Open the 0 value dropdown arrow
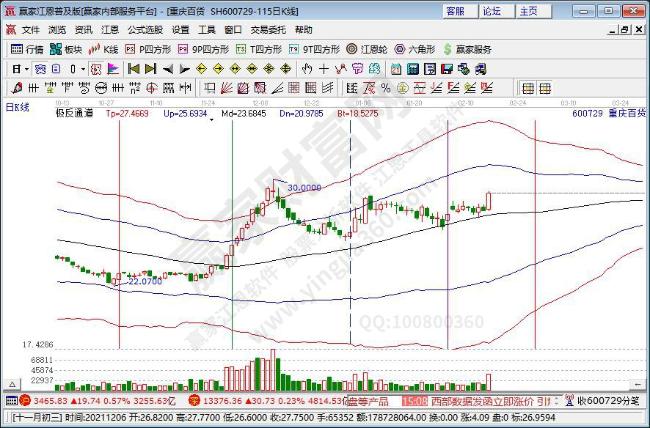The height and width of the screenshot is (428, 650). 83,69
